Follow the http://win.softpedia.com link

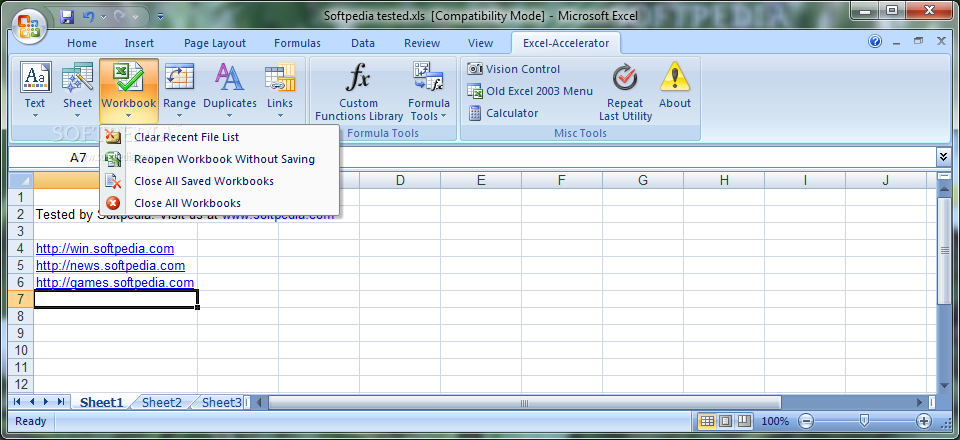click(105, 248)
